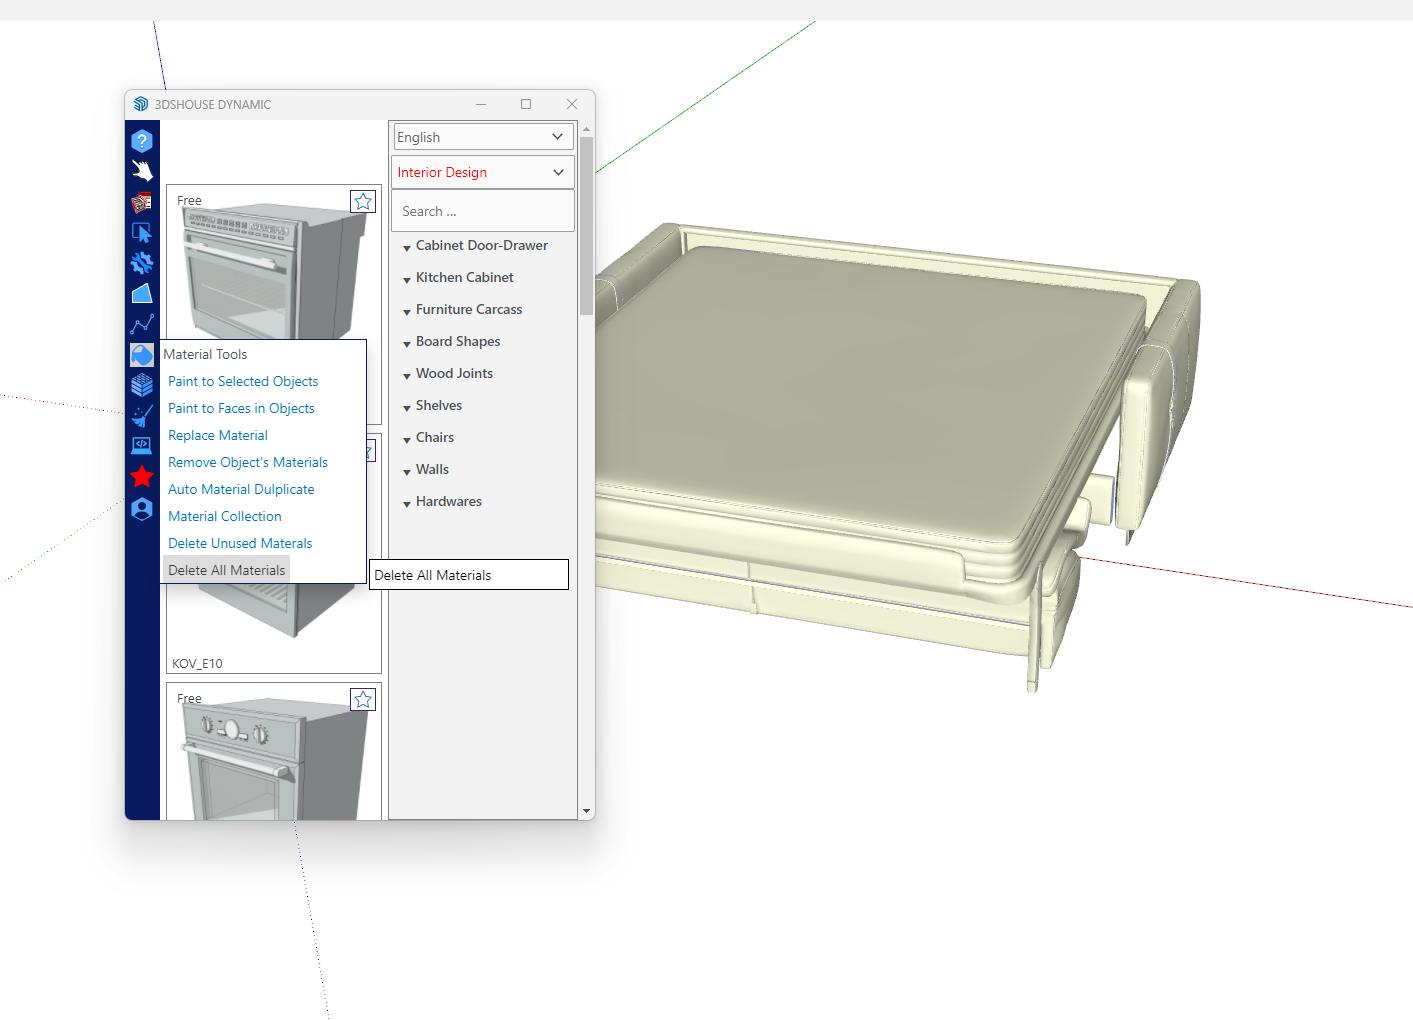Click the line graph icon in sidebar
Image resolution: width=1413 pixels, height=1020 pixels.
(x=142, y=325)
